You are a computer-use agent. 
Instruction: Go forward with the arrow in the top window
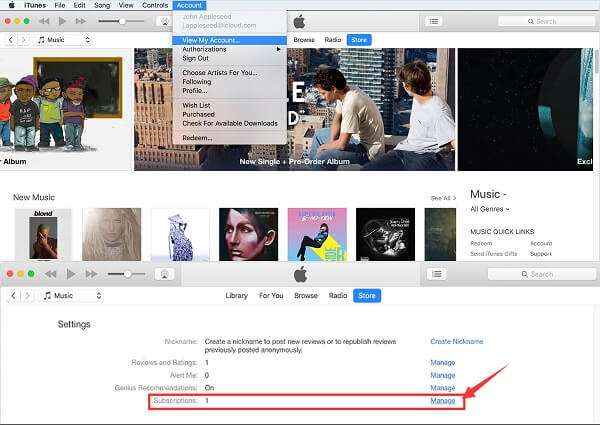[x=23, y=40]
